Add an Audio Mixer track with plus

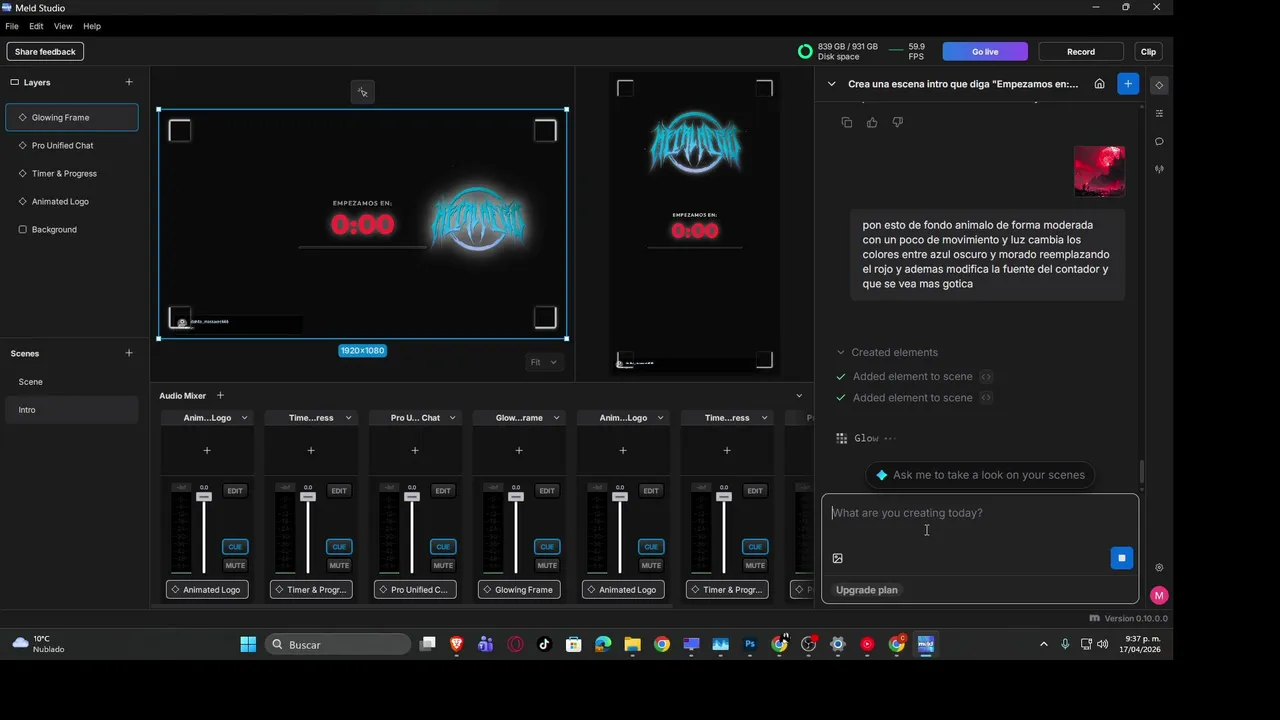point(220,396)
